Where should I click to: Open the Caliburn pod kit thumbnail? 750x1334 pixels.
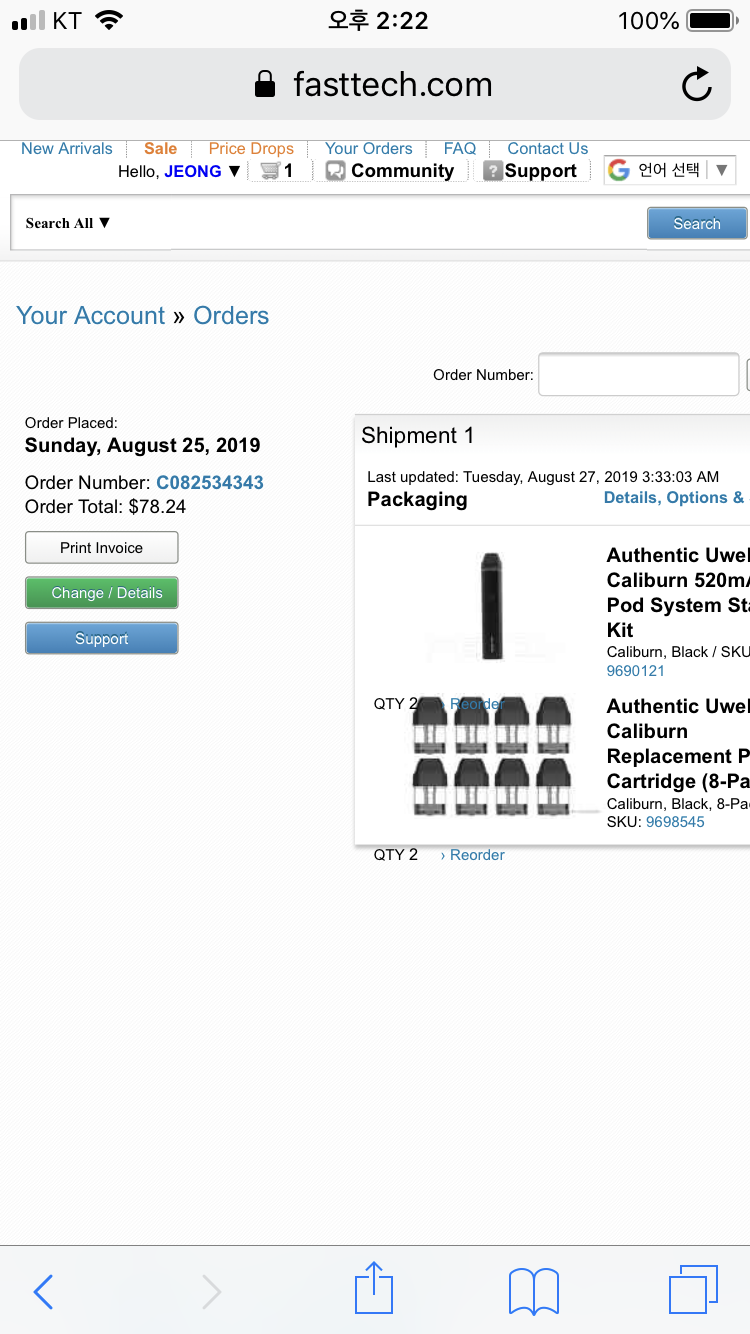tap(491, 606)
